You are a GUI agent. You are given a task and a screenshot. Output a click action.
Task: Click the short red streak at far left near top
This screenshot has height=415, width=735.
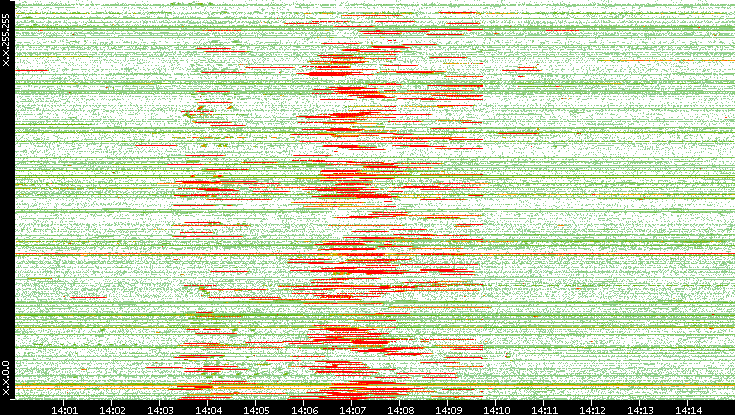30,70
